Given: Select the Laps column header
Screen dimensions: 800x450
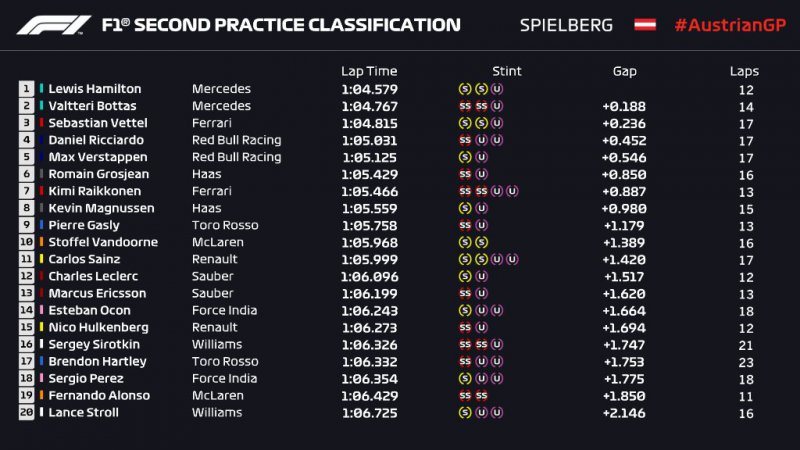Looking at the screenshot, I should pos(744,71).
